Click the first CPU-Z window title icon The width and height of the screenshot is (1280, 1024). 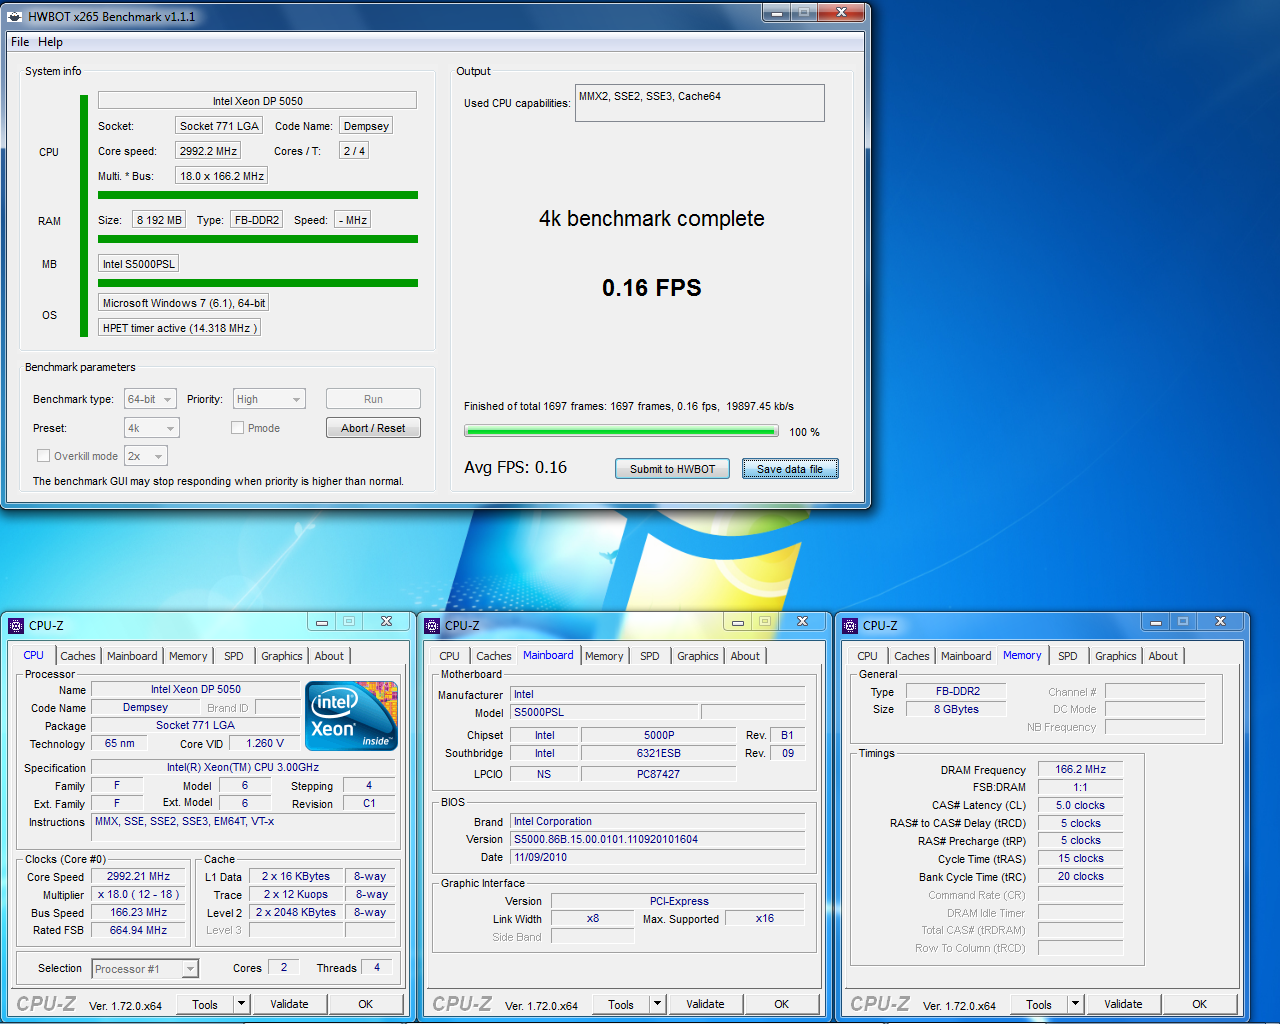(16, 625)
